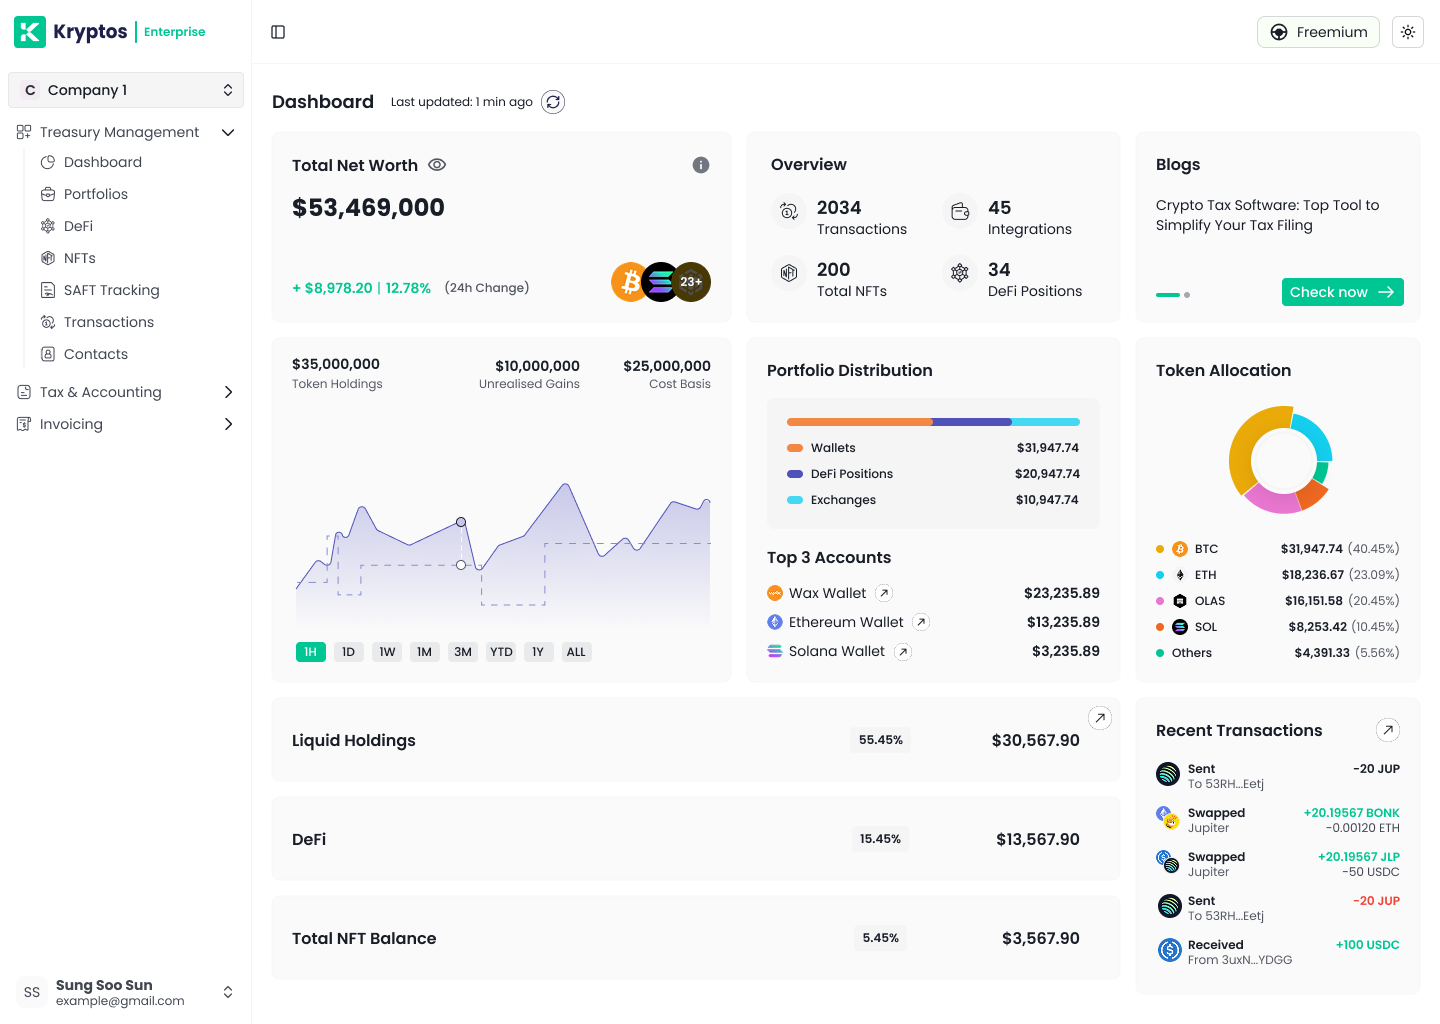Click the Invoicing icon

[x=24, y=424]
